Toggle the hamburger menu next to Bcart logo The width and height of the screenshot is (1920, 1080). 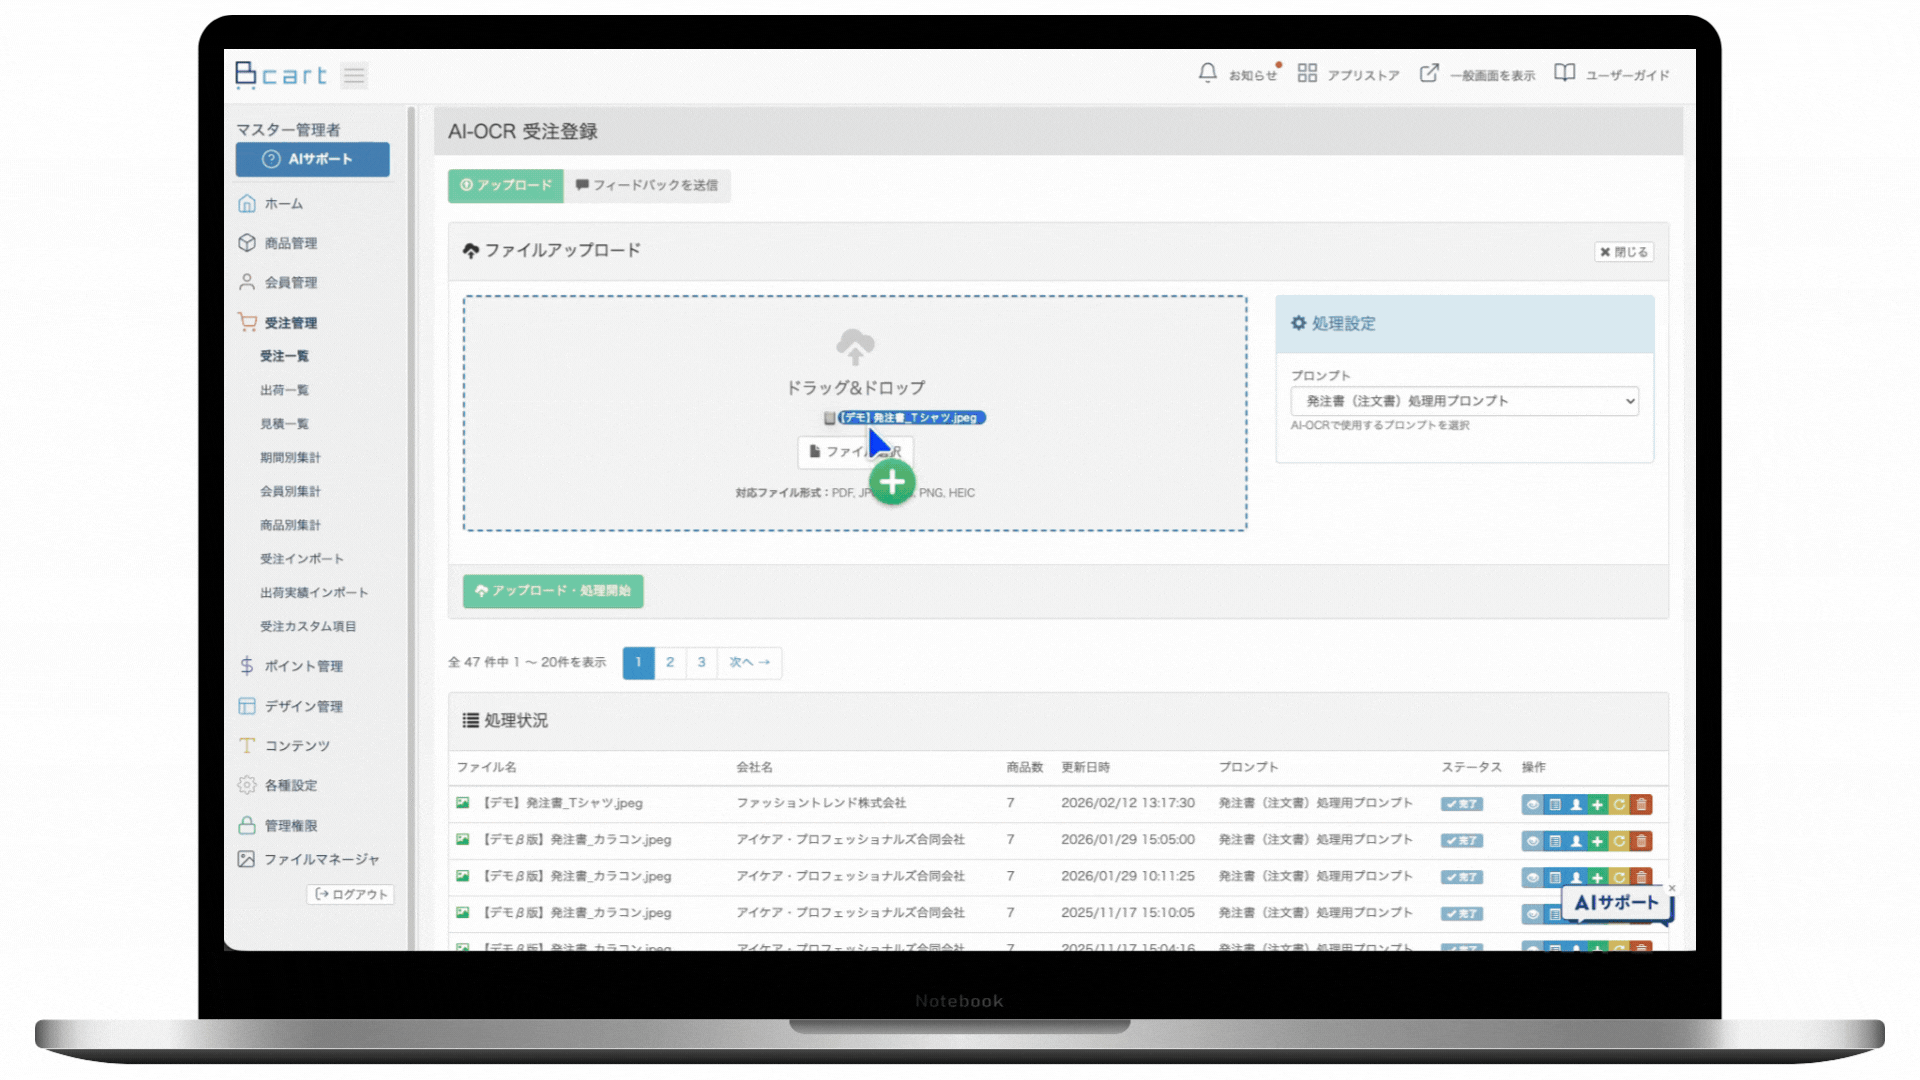(x=354, y=76)
